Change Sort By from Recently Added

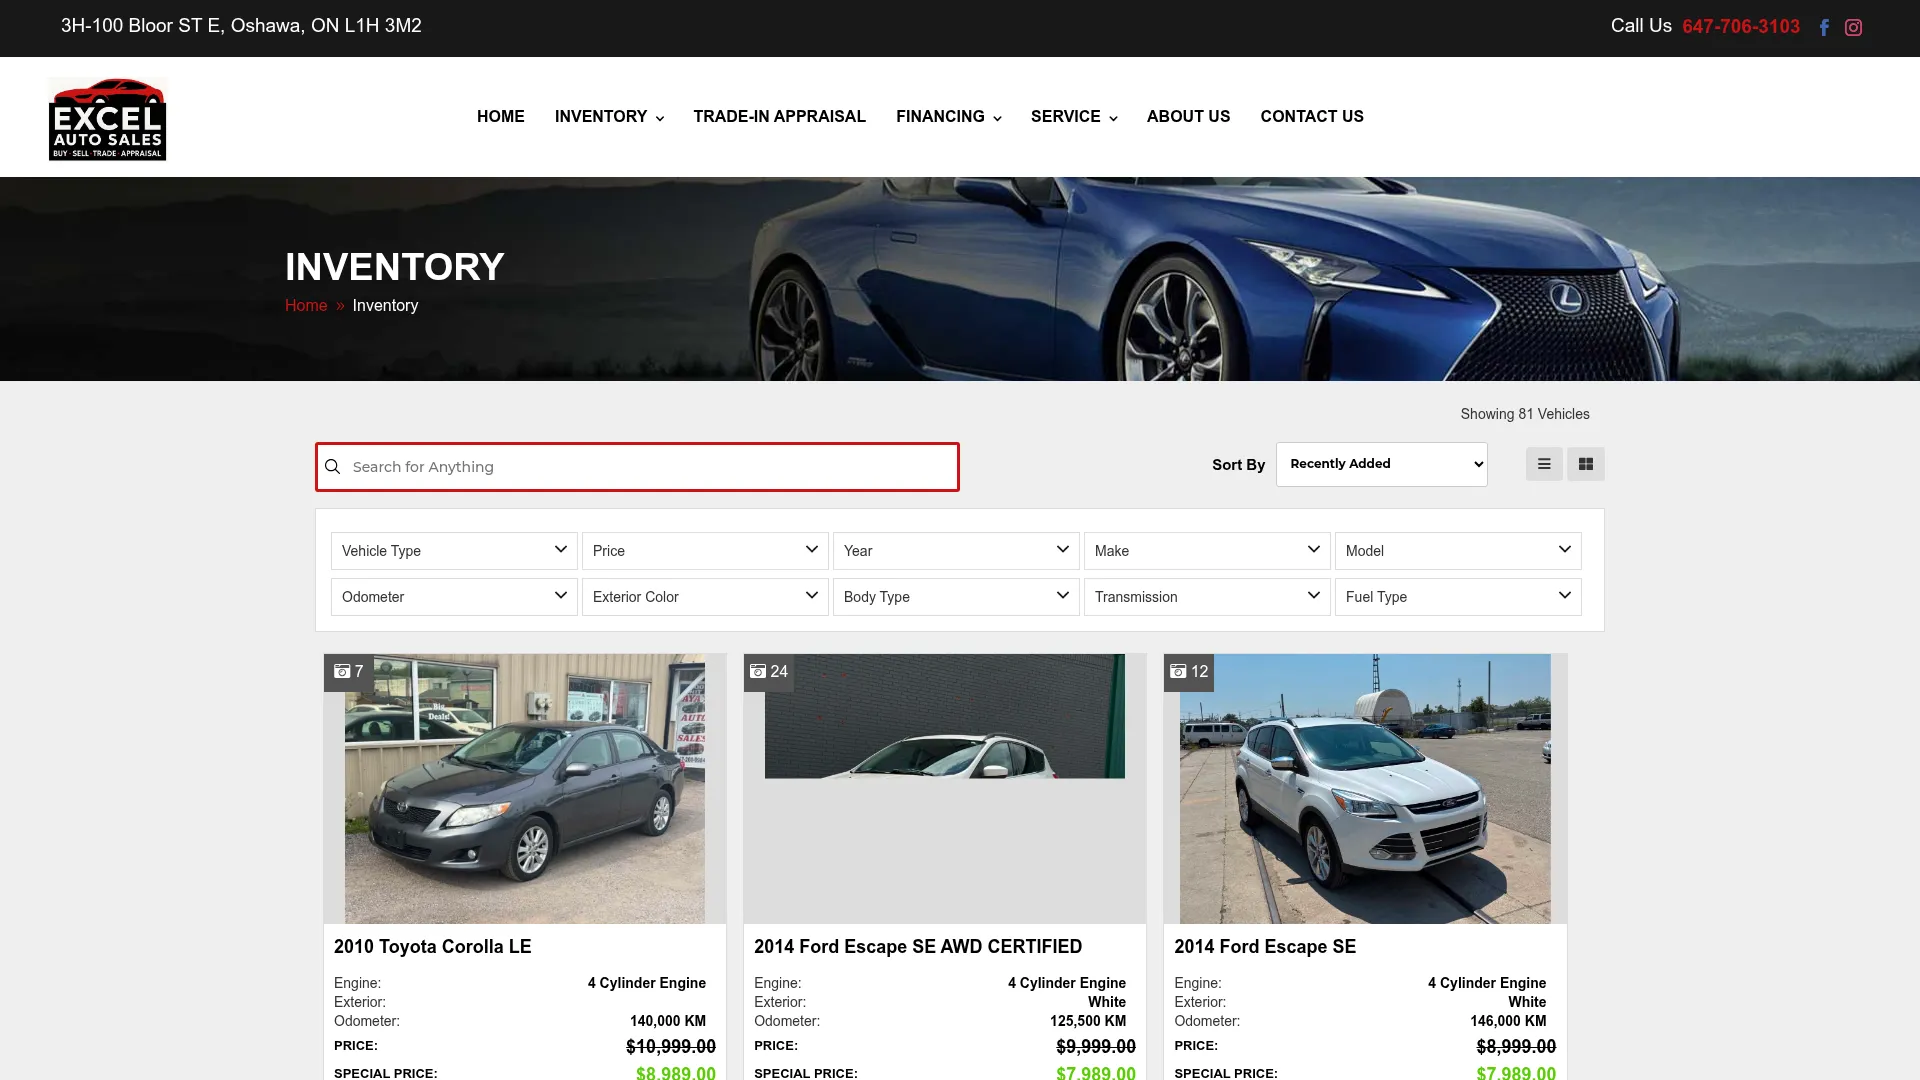tap(1382, 464)
